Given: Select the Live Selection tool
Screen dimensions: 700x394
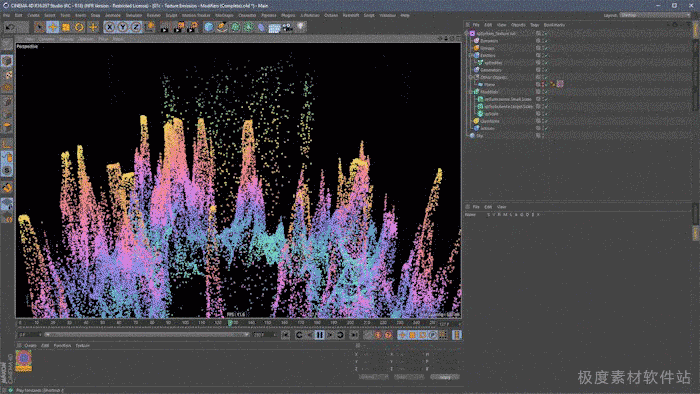Looking at the screenshot, I should click(39, 27).
